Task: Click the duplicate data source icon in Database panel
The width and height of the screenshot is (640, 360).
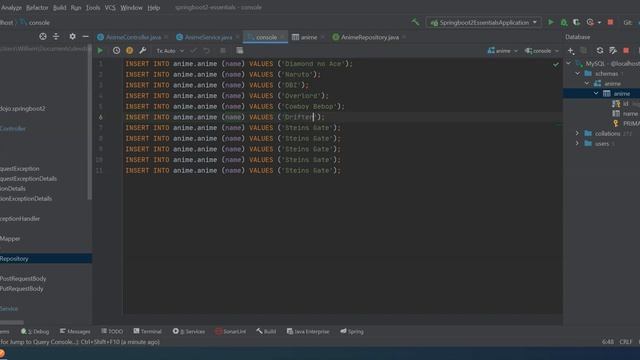Action: click(x=584, y=51)
